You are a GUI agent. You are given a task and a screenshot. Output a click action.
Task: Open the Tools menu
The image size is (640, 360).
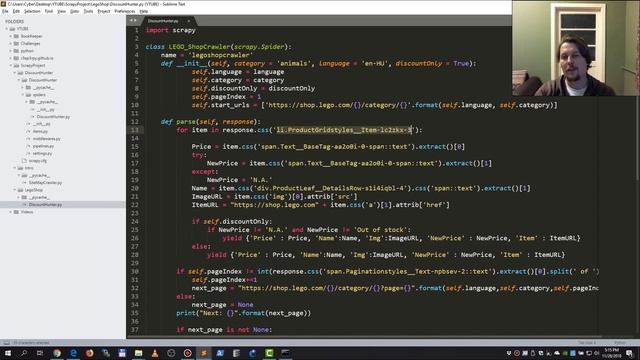[x=88, y=11]
